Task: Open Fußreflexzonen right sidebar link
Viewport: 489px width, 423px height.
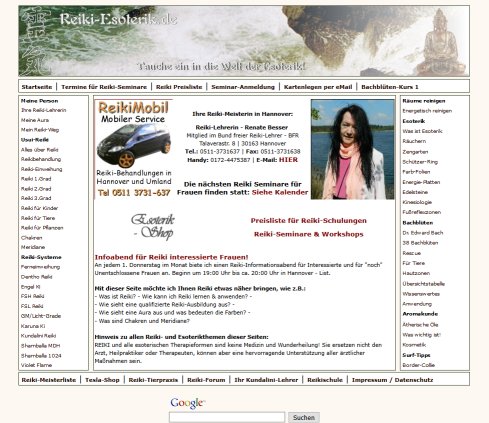Action: pyautogui.click(x=422, y=212)
